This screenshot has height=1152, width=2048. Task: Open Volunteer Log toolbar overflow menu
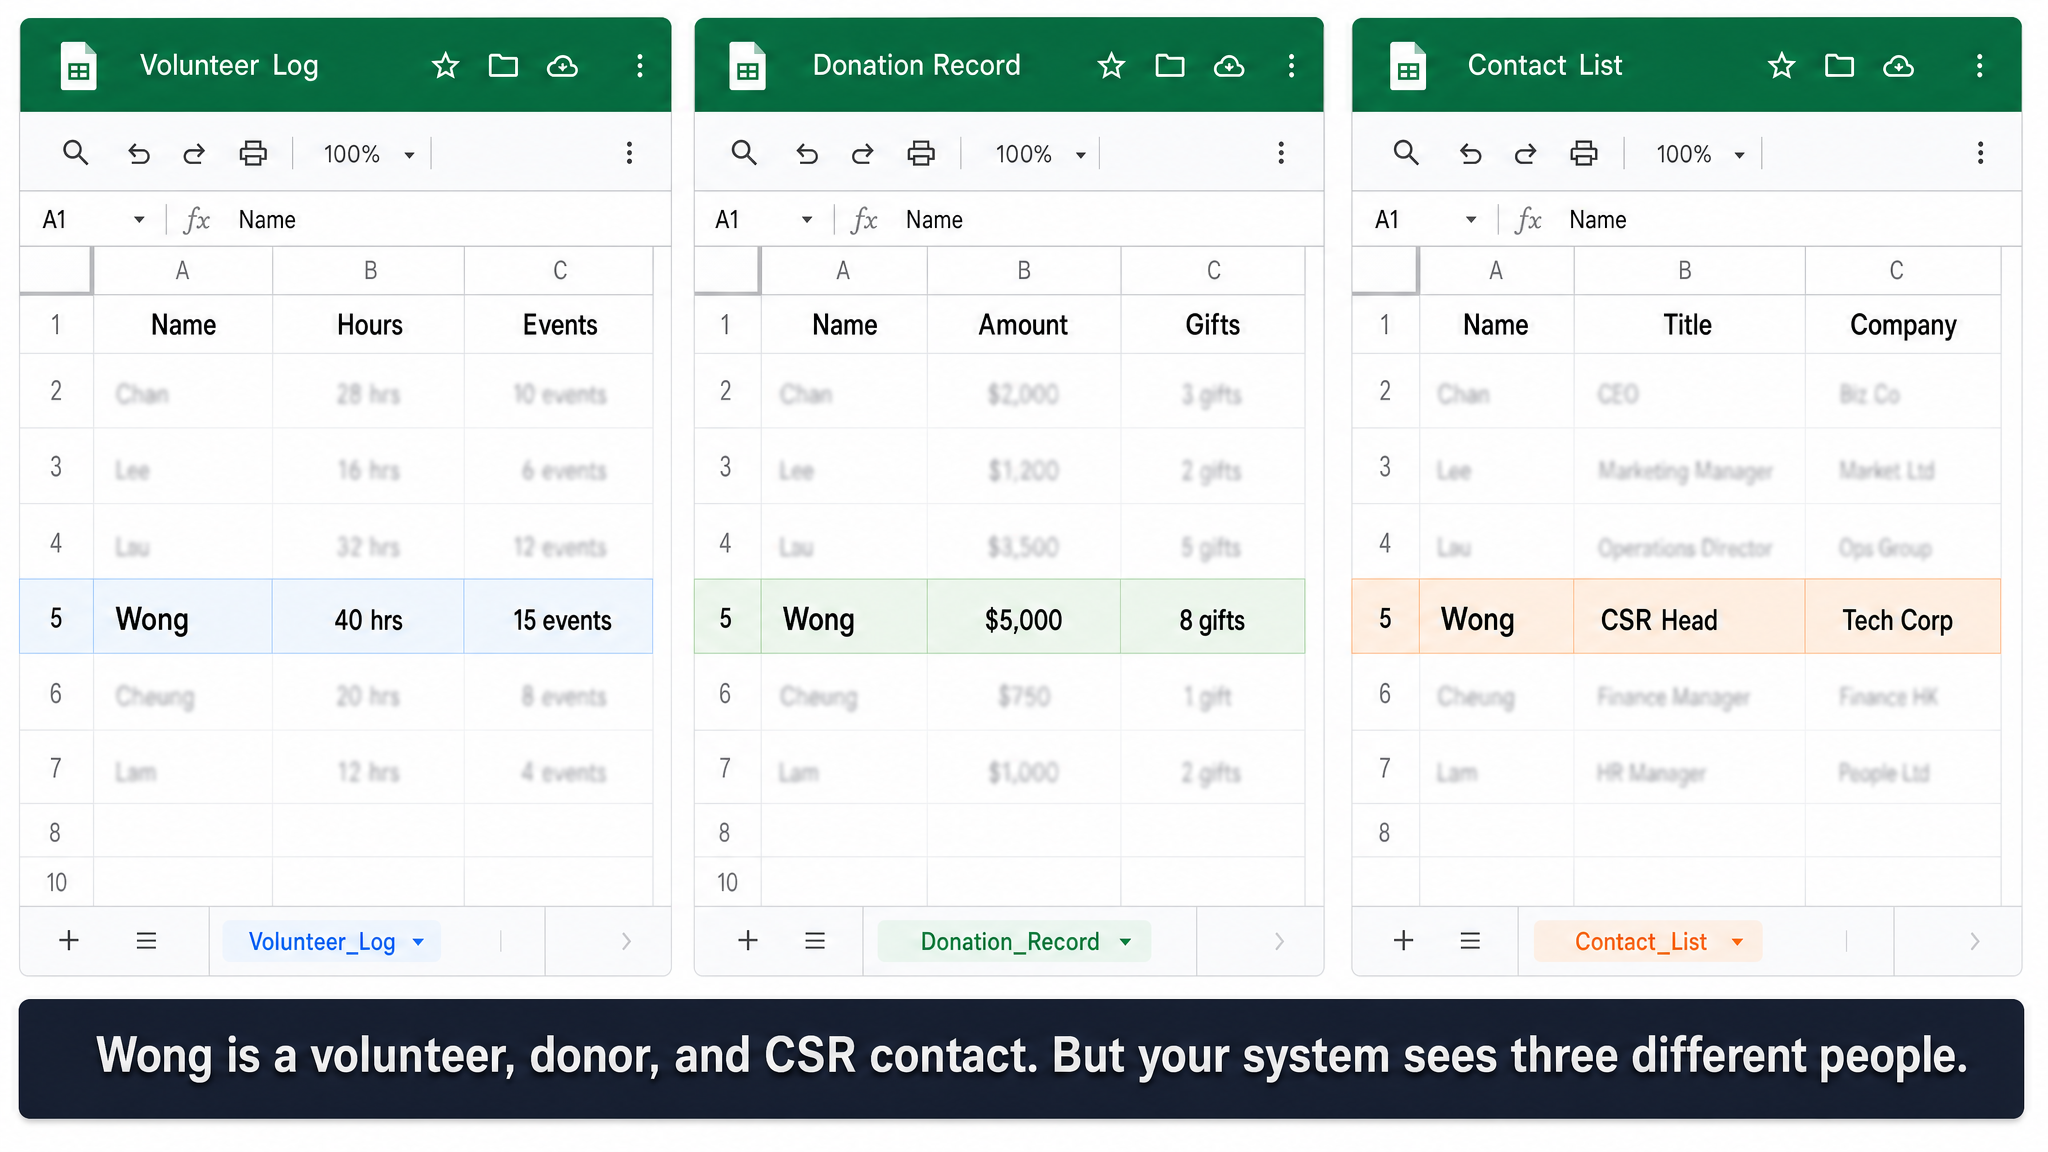point(629,153)
